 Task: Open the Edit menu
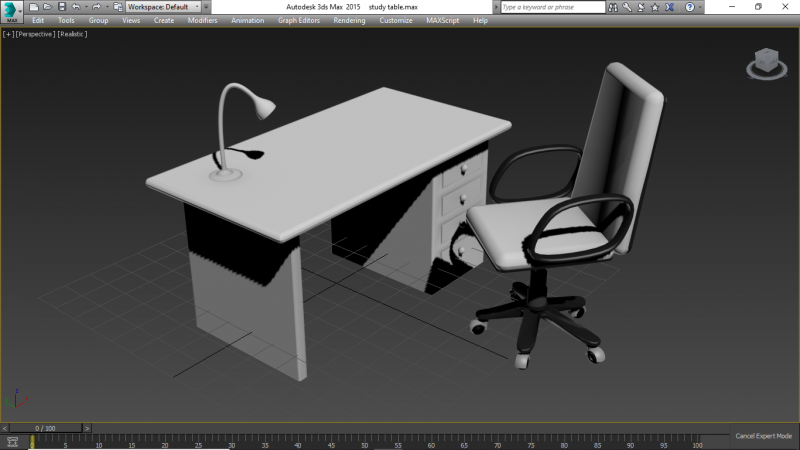(x=38, y=20)
